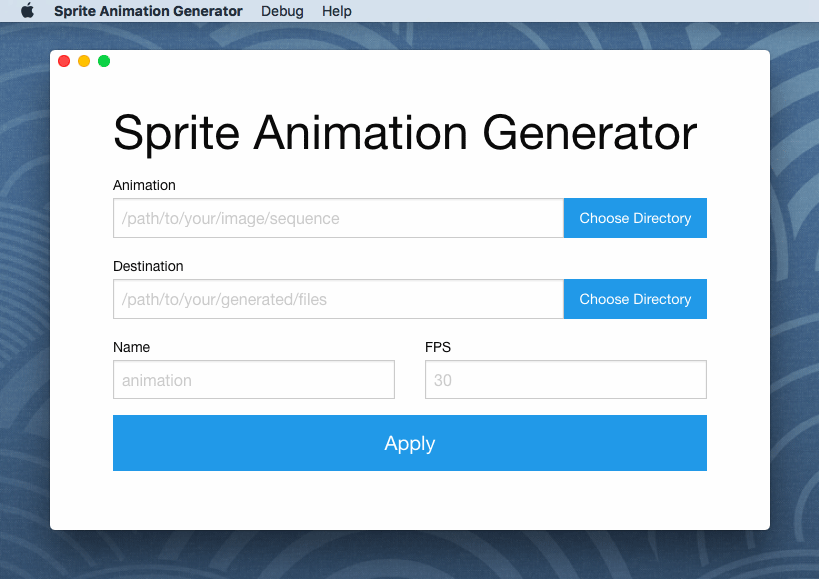This screenshot has height=579, width=819.
Task: Click the Destination field label
Action: [148, 266]
